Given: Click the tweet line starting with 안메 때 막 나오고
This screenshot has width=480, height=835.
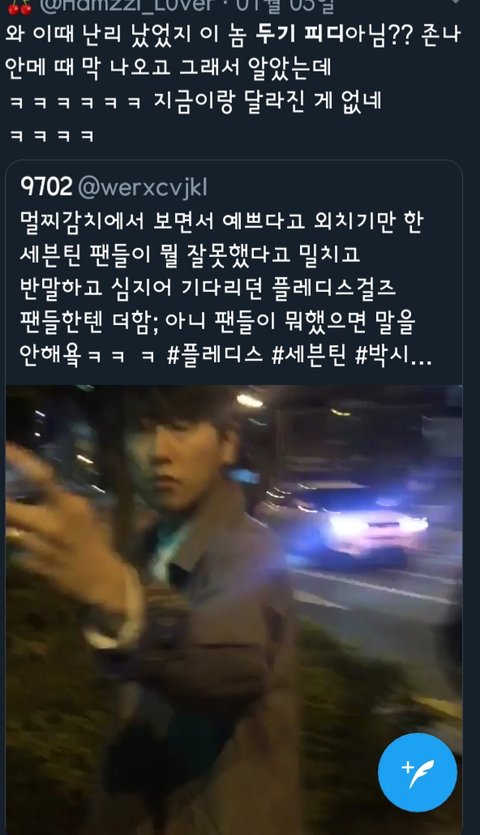Looking at the screenshot, I should point(168,68).
